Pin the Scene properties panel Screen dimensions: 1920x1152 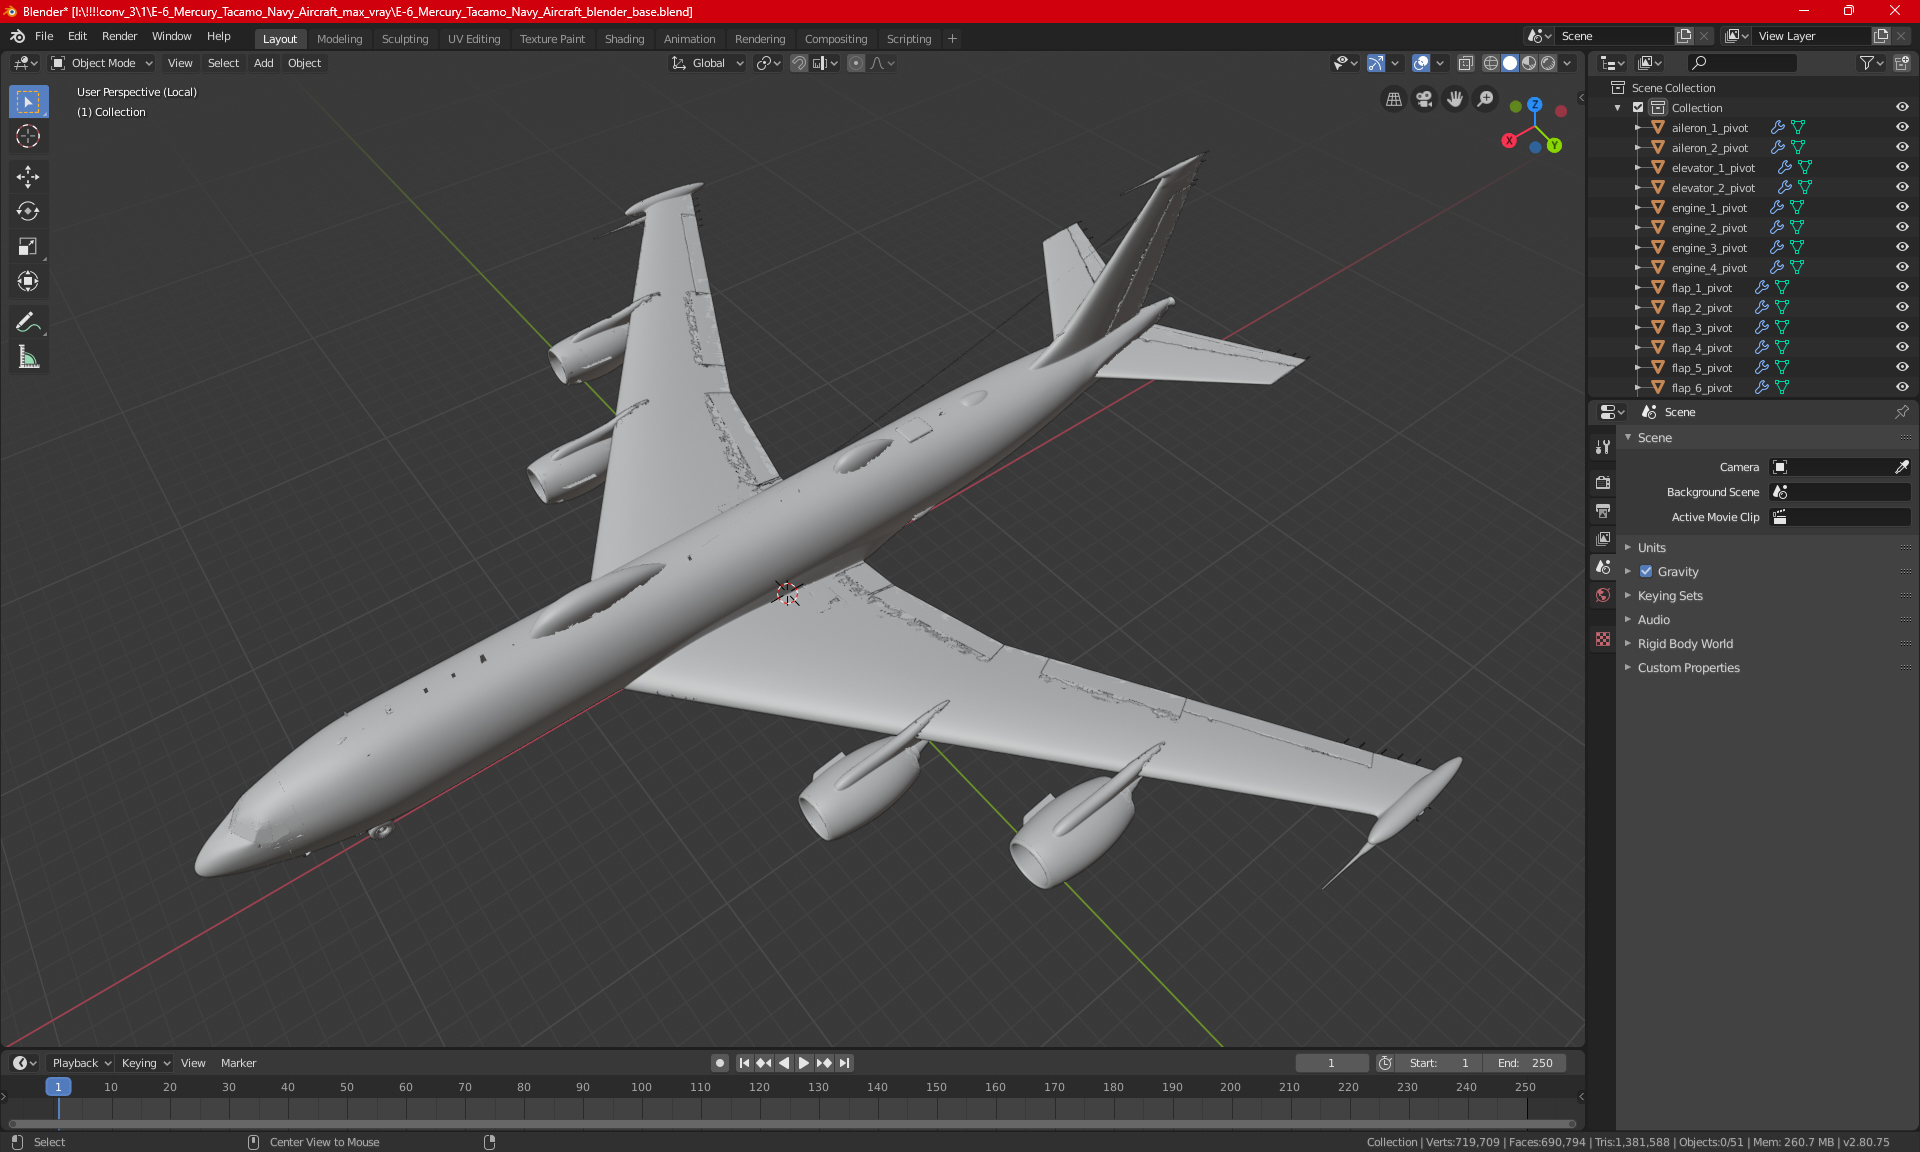[1901, 412]
